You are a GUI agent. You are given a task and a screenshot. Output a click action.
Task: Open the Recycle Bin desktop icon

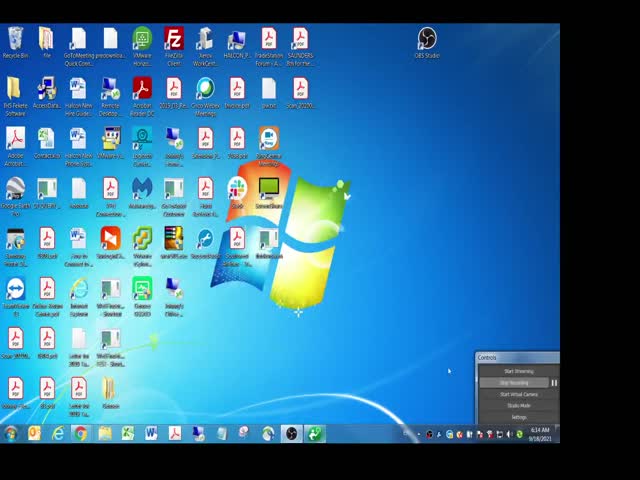point(15,40)
